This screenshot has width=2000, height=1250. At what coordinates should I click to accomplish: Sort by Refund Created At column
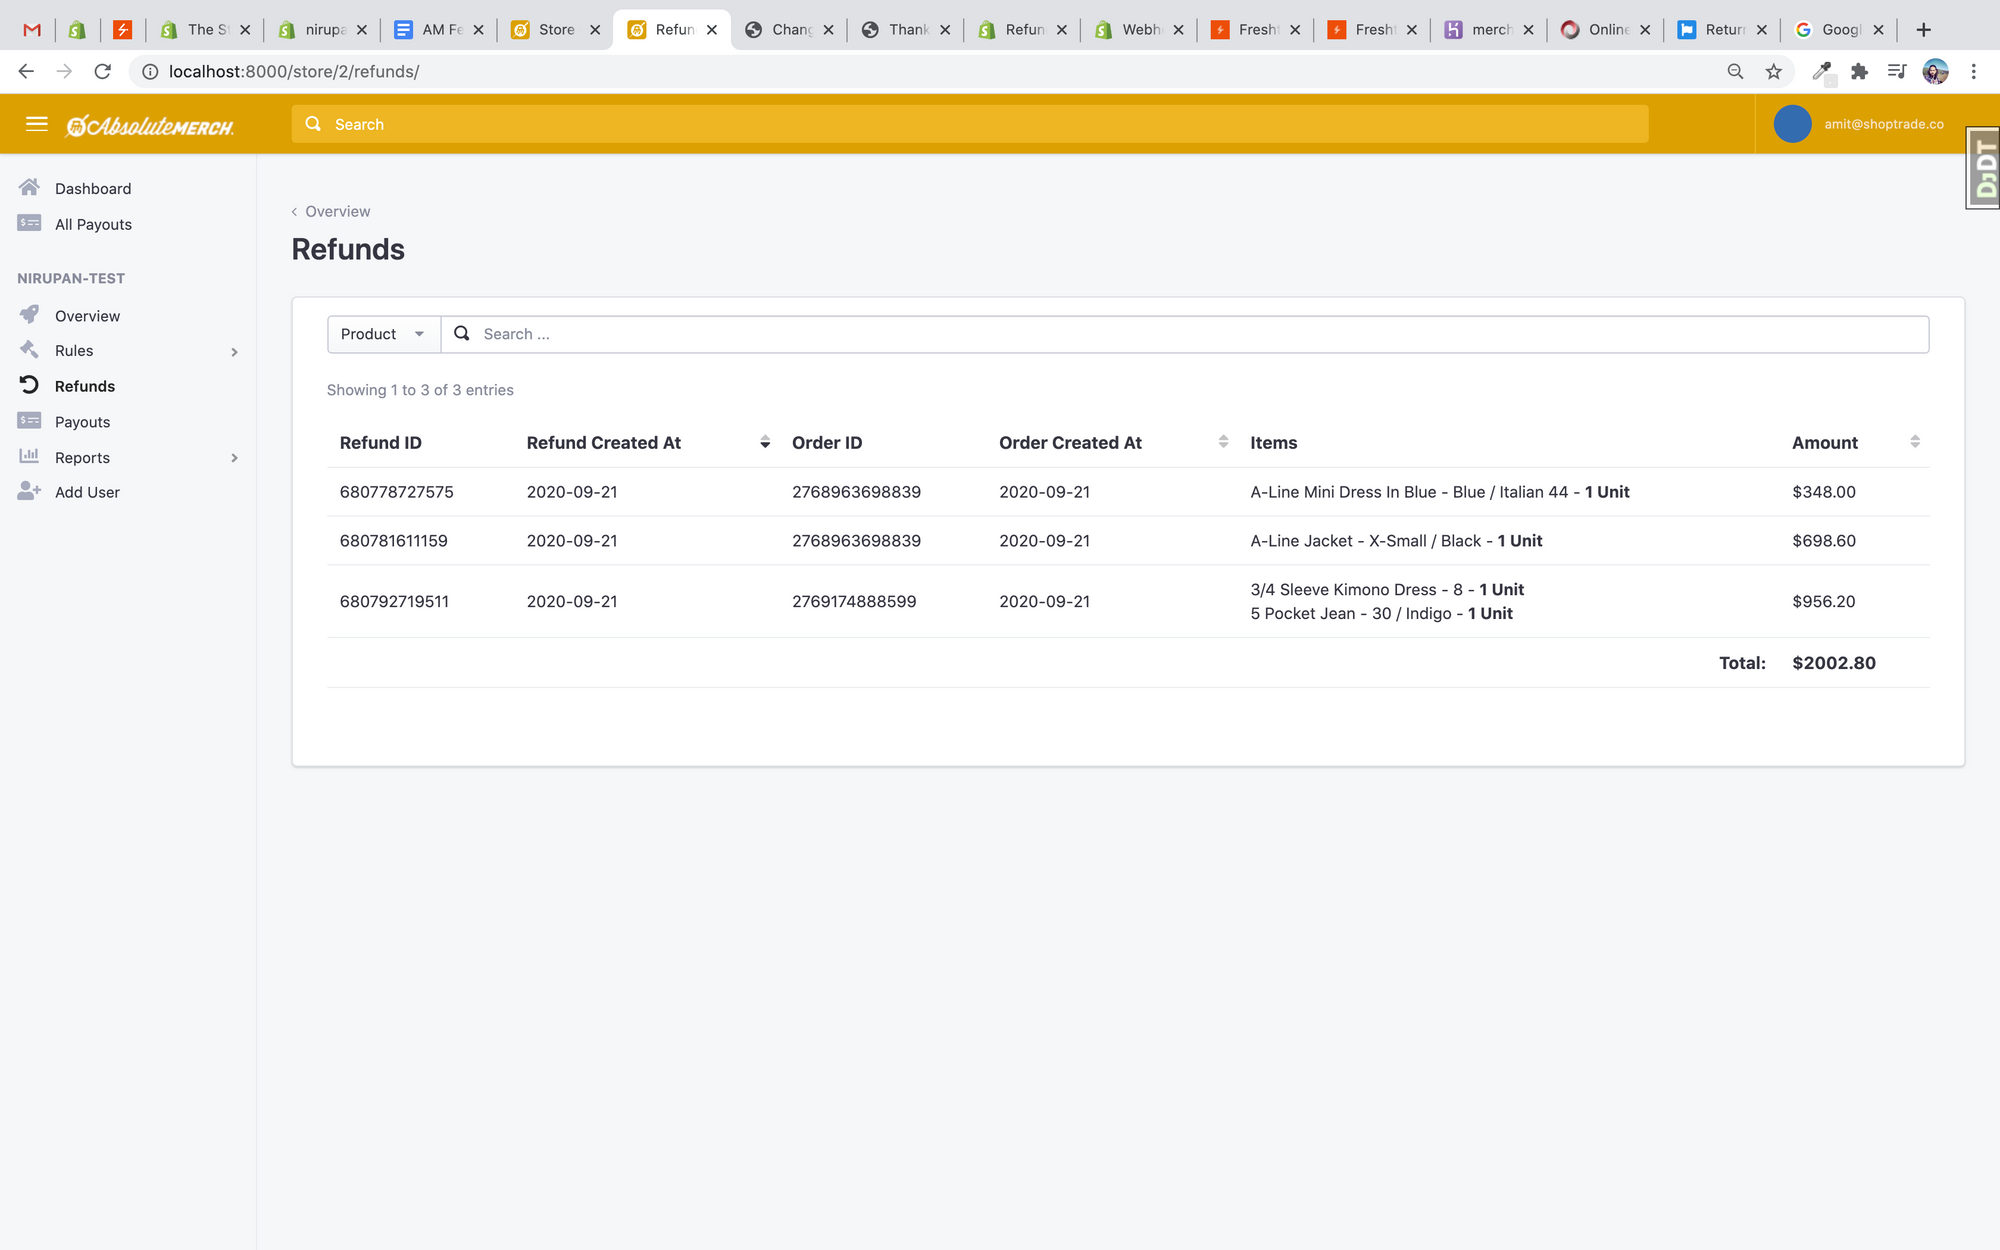[764, 442]
